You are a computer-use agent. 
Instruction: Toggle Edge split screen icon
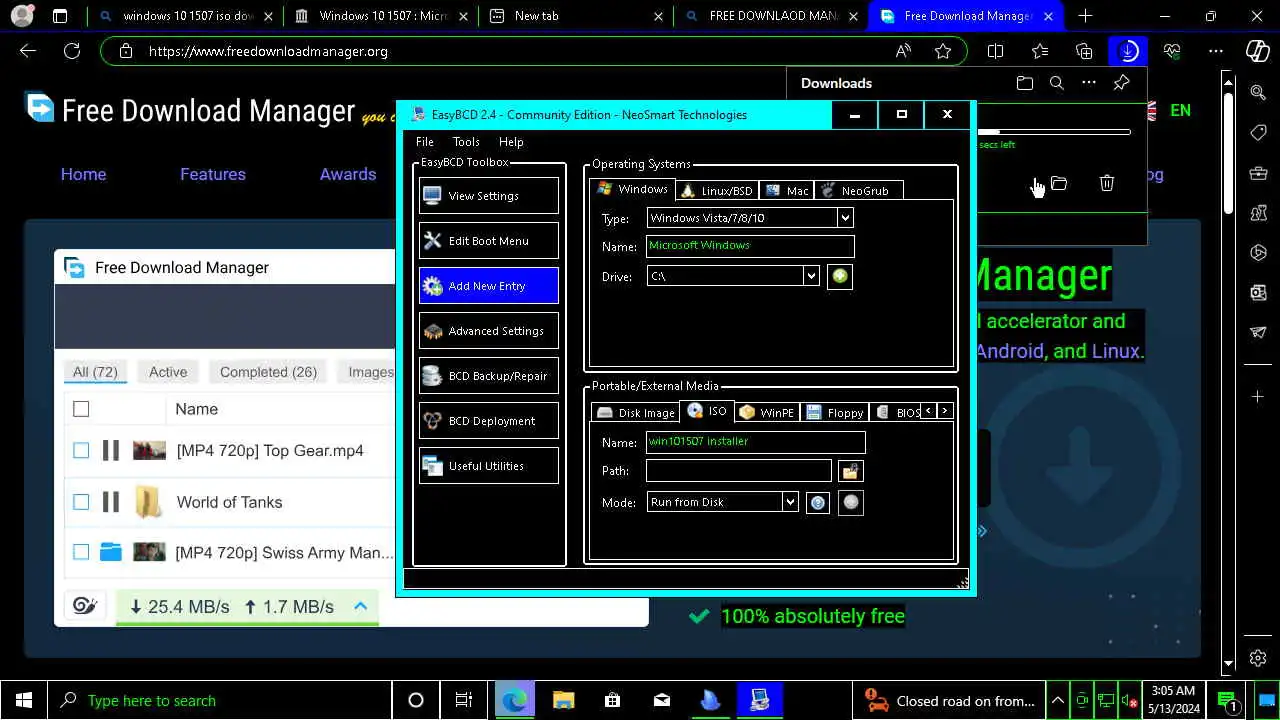click(x=995, y=51)
